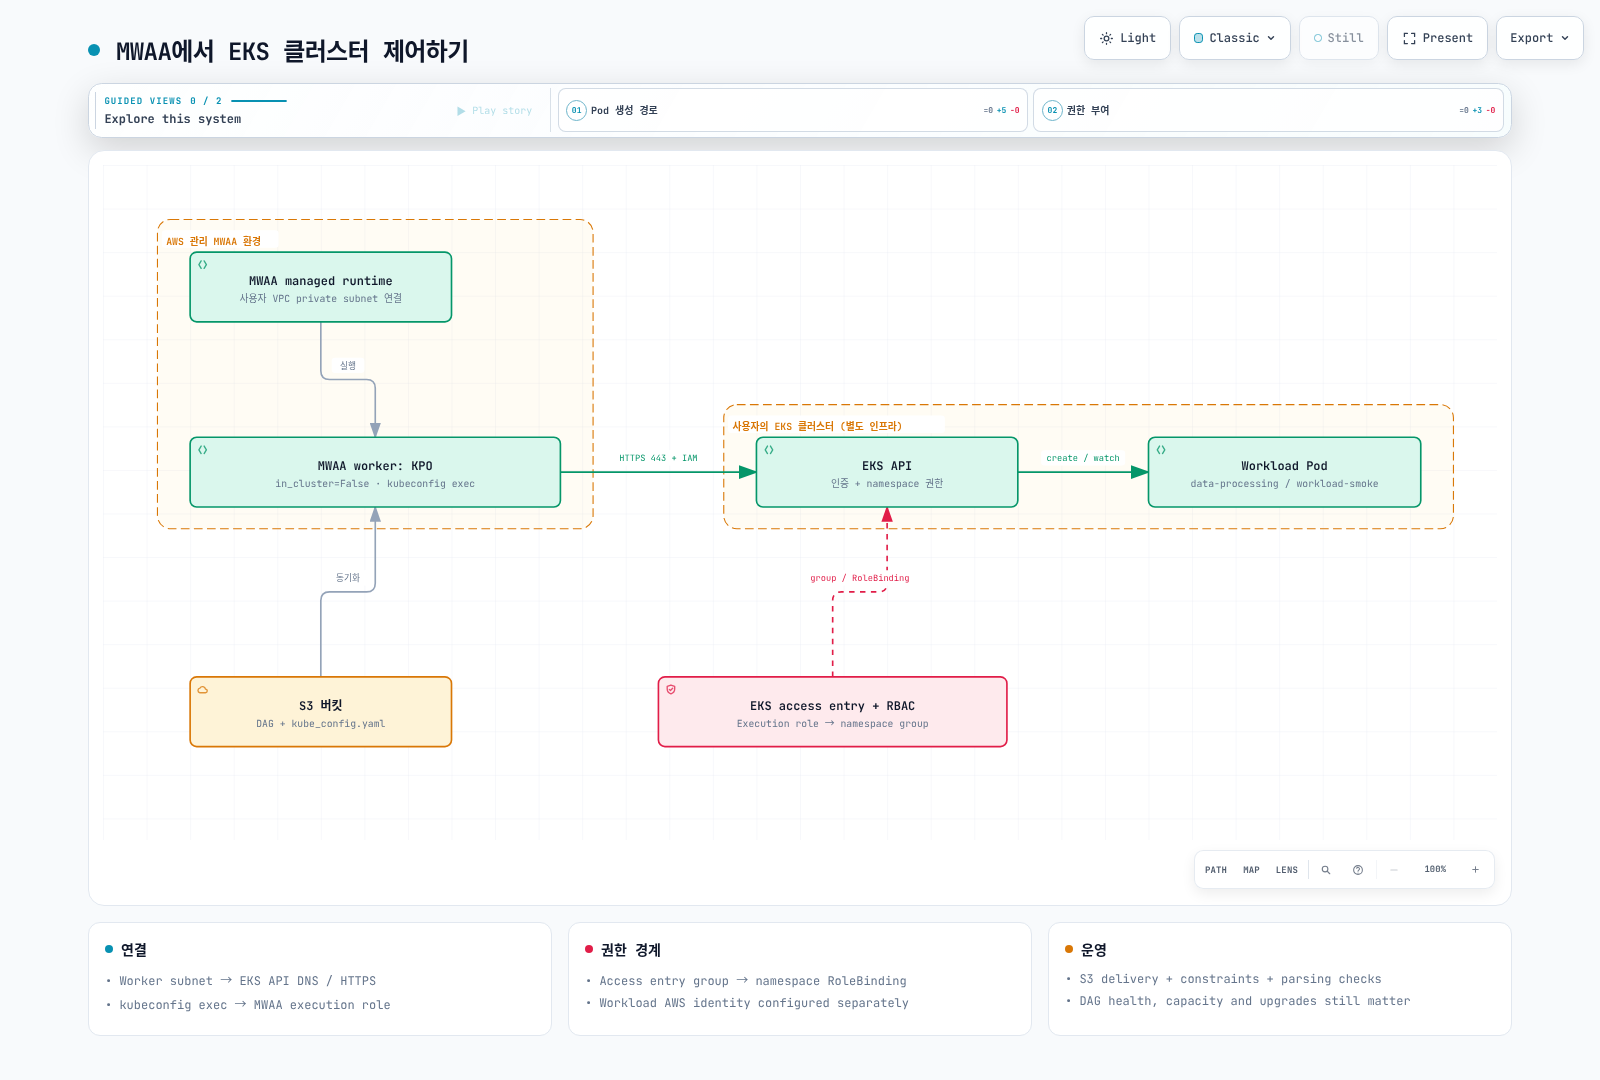Open the help question-mark icon
The image size is (1600, 1080).
tap(1358, 870)
